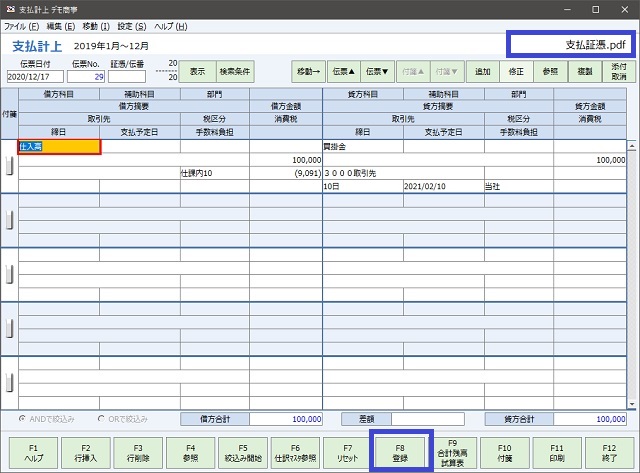The image size is (640, 473).
Task: Open the ファイル (F) menu
Action: click(x=22, y=27)
